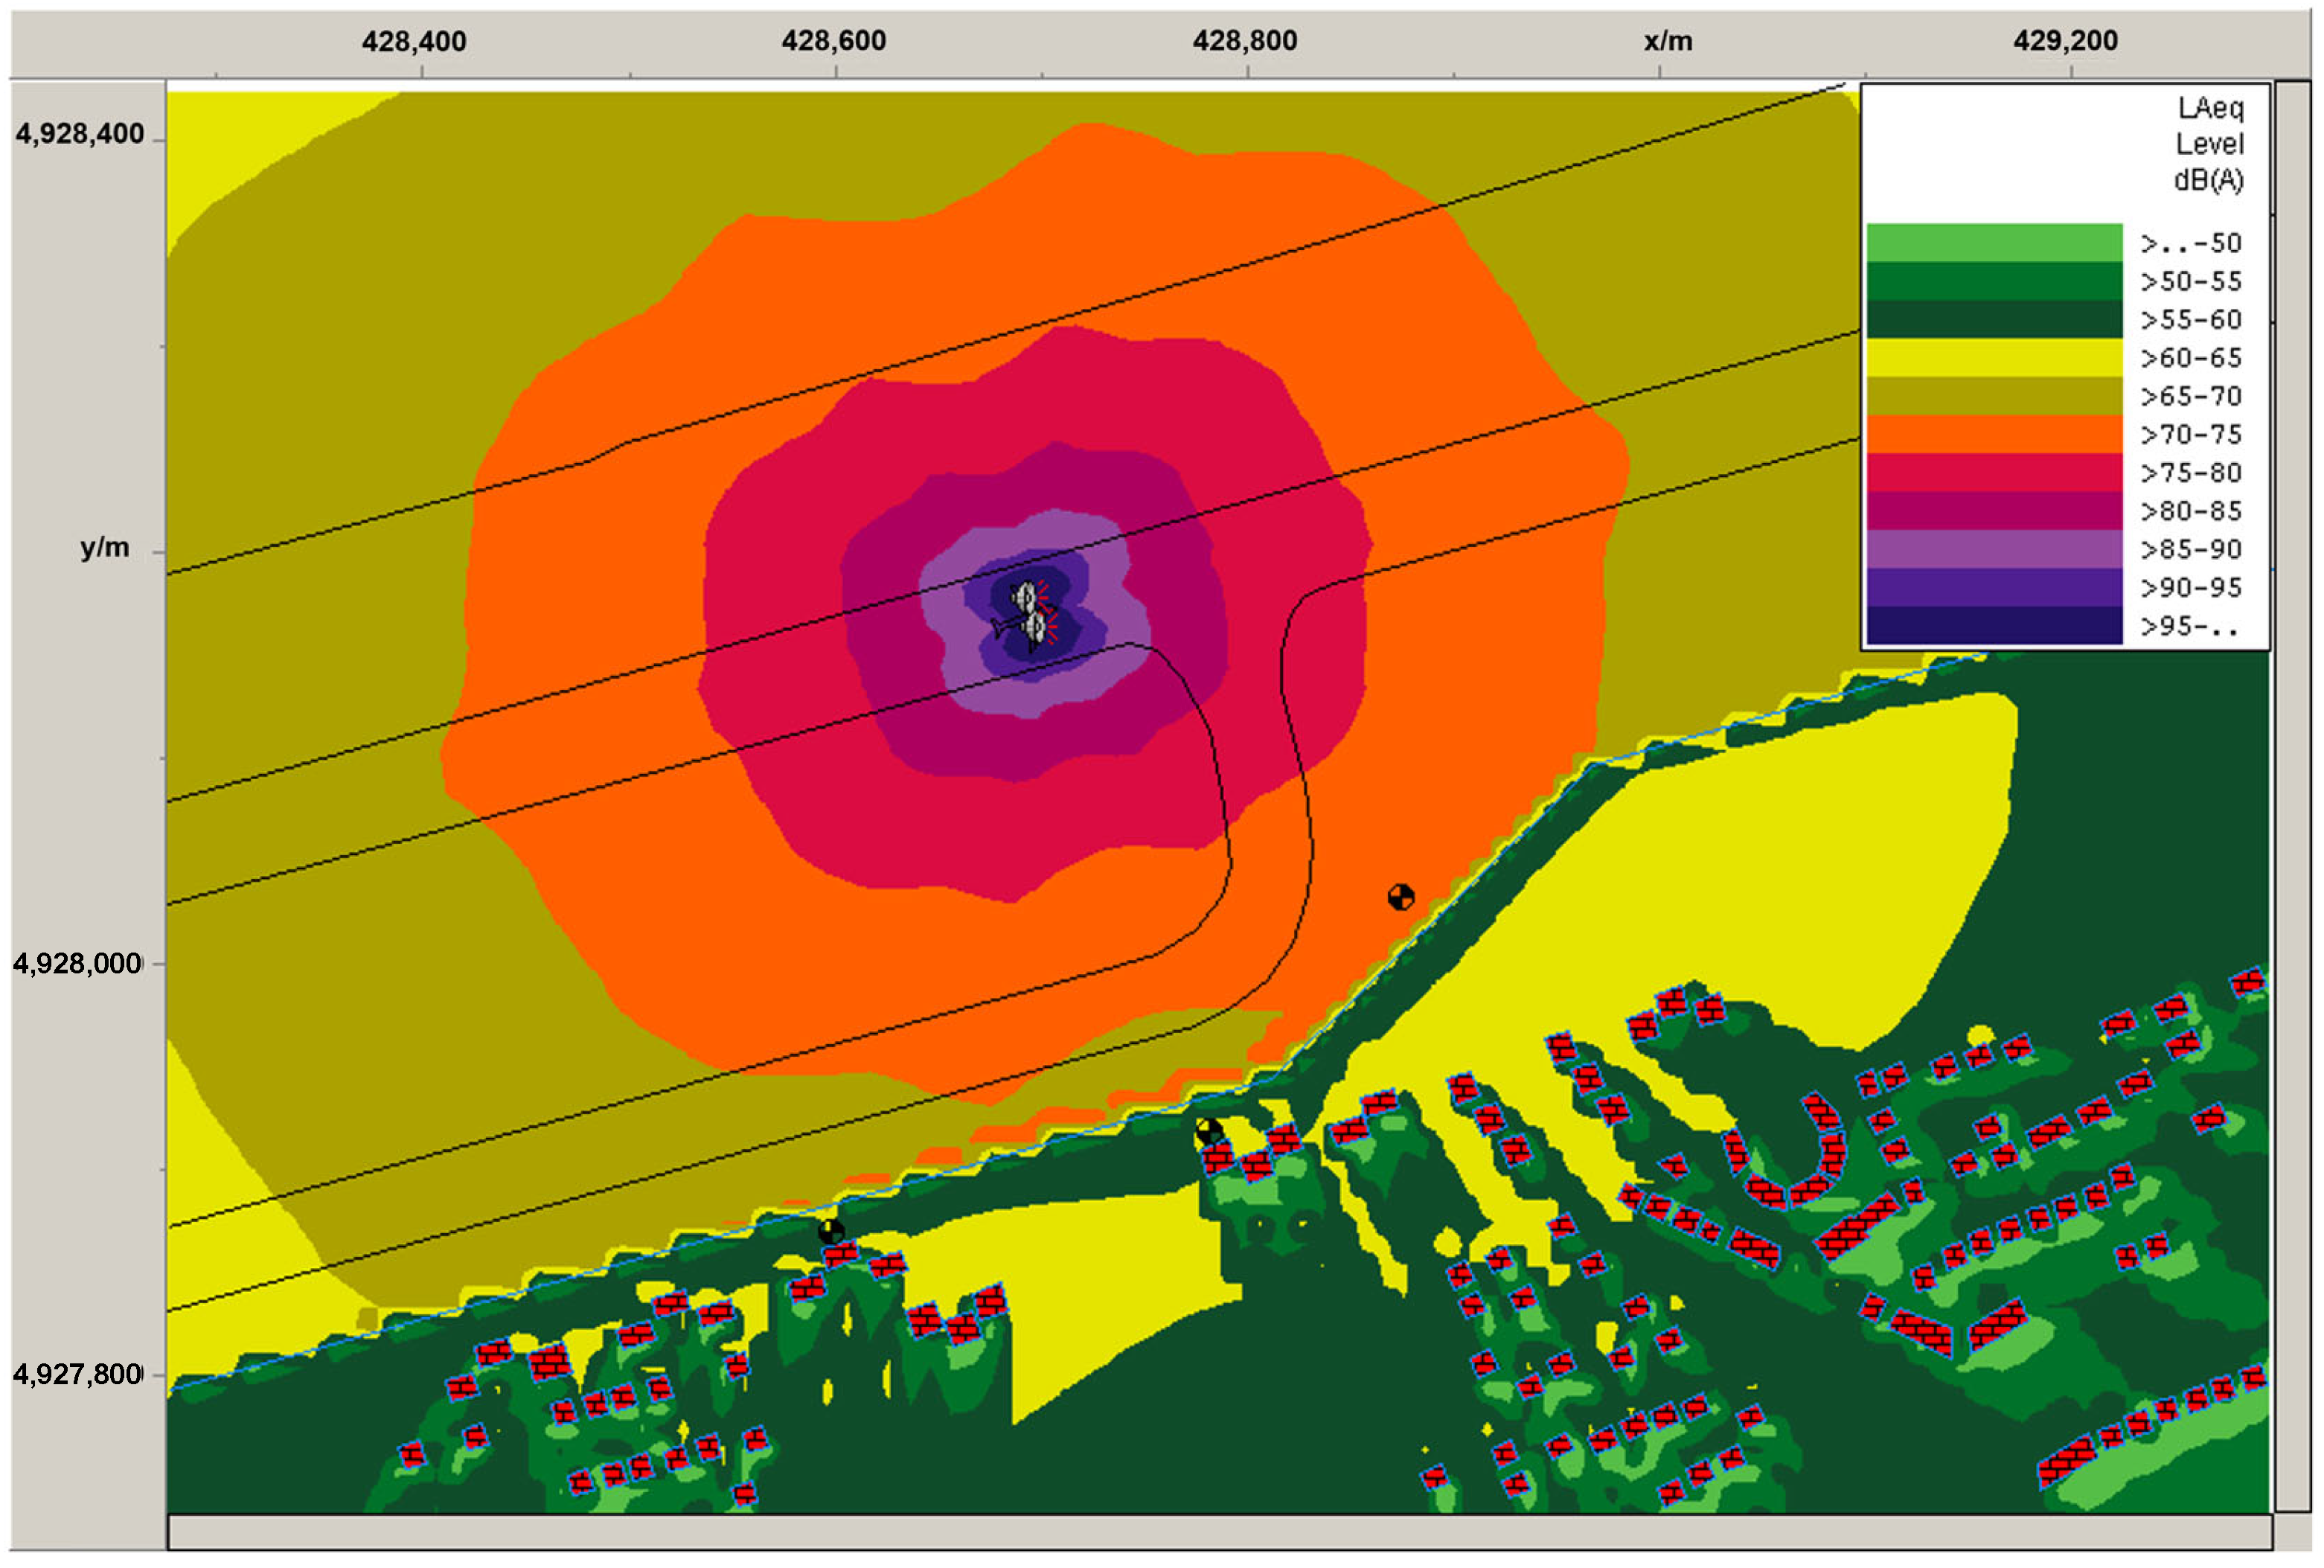Click the 428,400 tick label on the horizontal ruler
This screenshot has width=2324, height=1568.
pyautogui.click(x=414, y=41)
